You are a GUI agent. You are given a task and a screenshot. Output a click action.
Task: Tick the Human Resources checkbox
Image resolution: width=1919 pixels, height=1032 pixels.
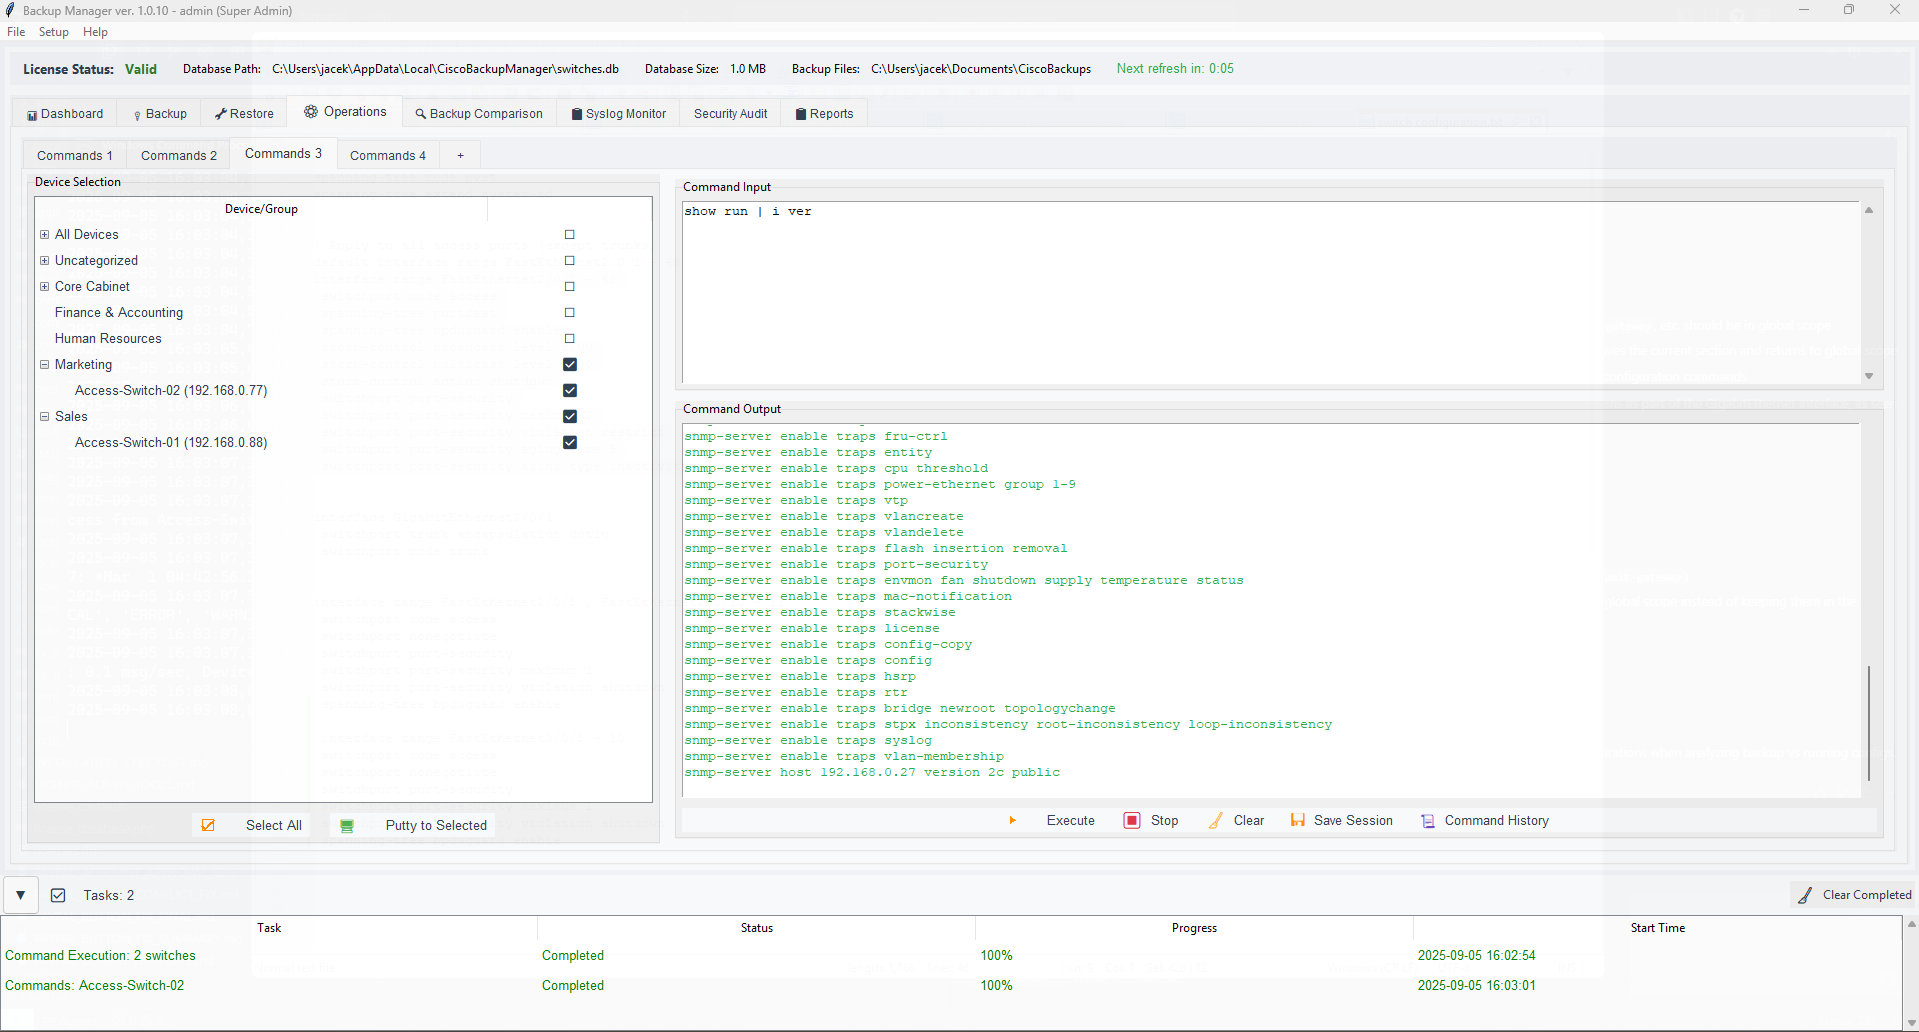pyautogui.click(x=570, y=339)
